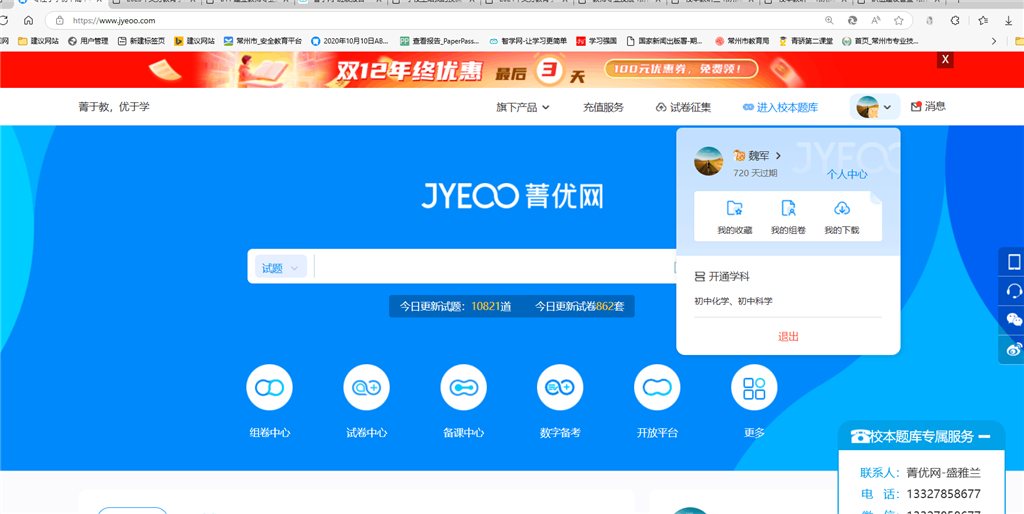Click mobile phone icon in right sidebar
Image resolution: width=1024 pixels, height=514 pixels.
[x=1014, y=262]
